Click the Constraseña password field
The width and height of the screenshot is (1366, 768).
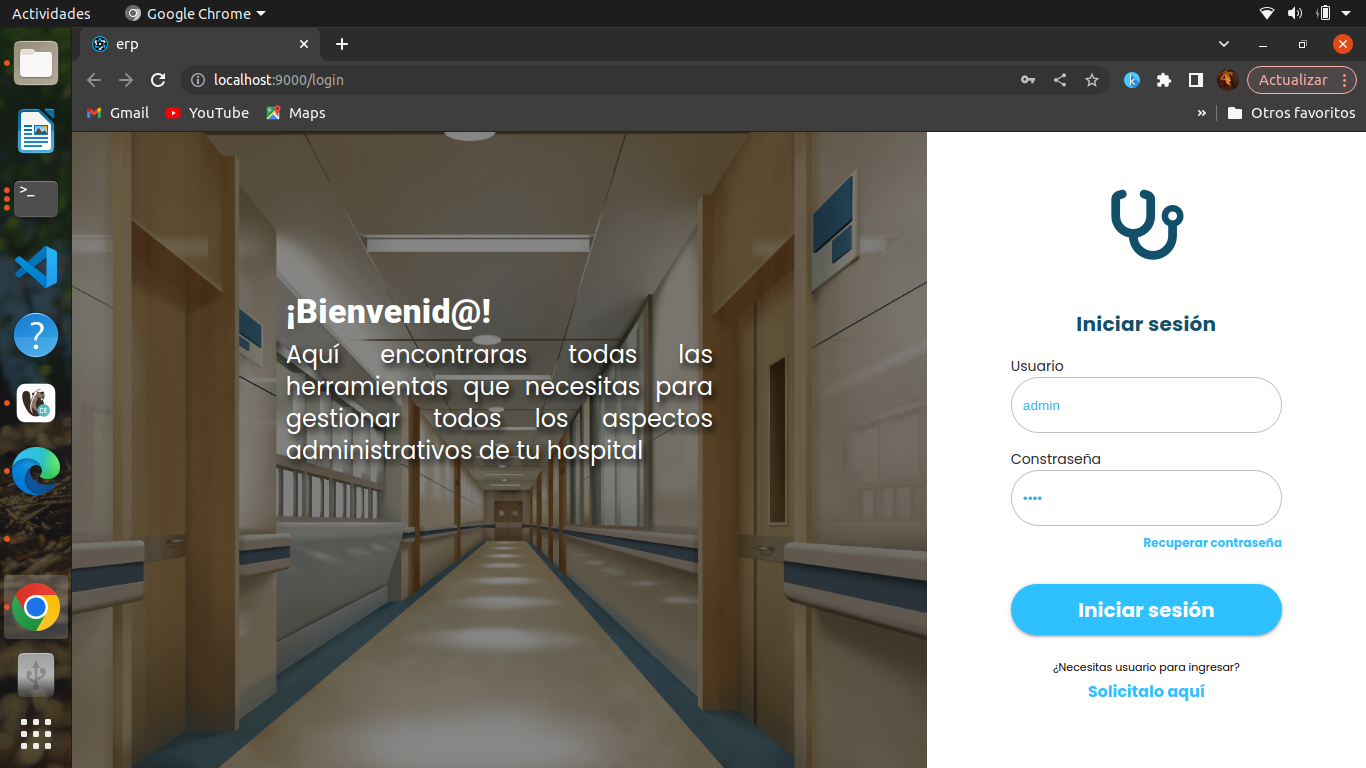(1146, 498)
